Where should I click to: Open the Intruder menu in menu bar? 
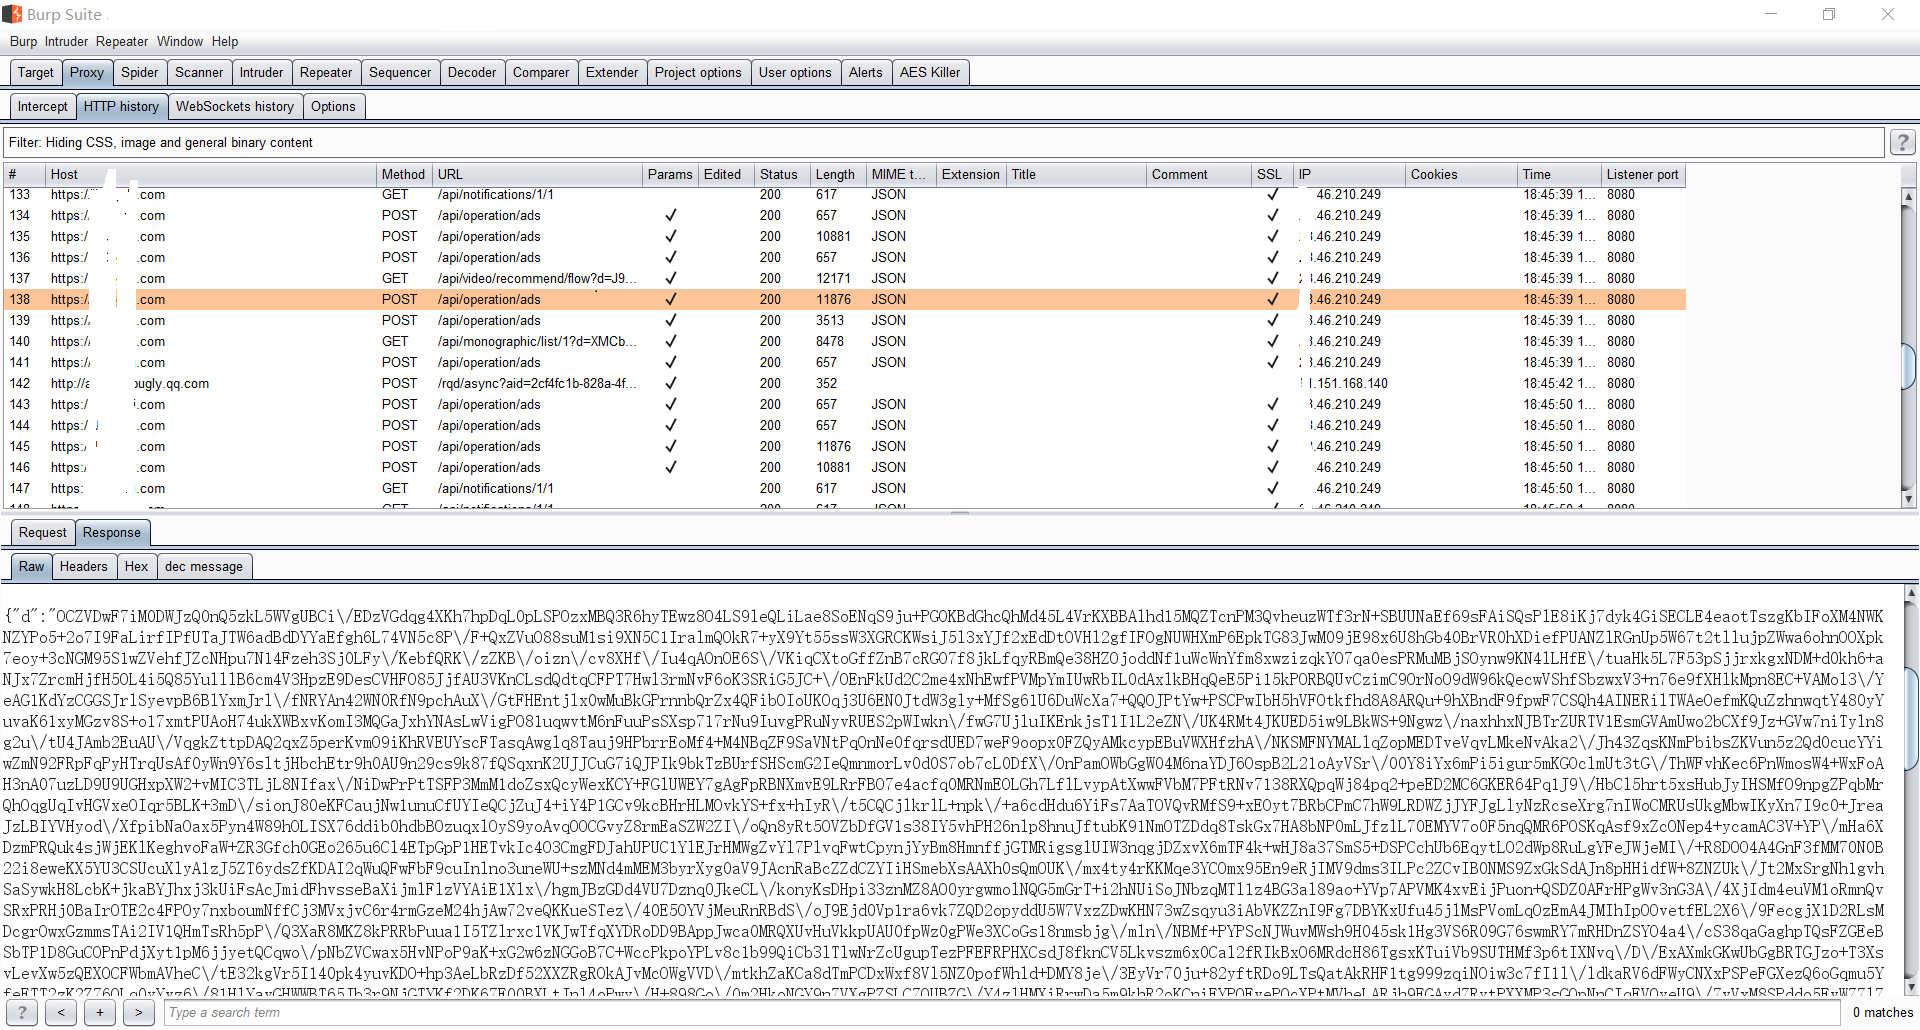[x=66, y=42]
